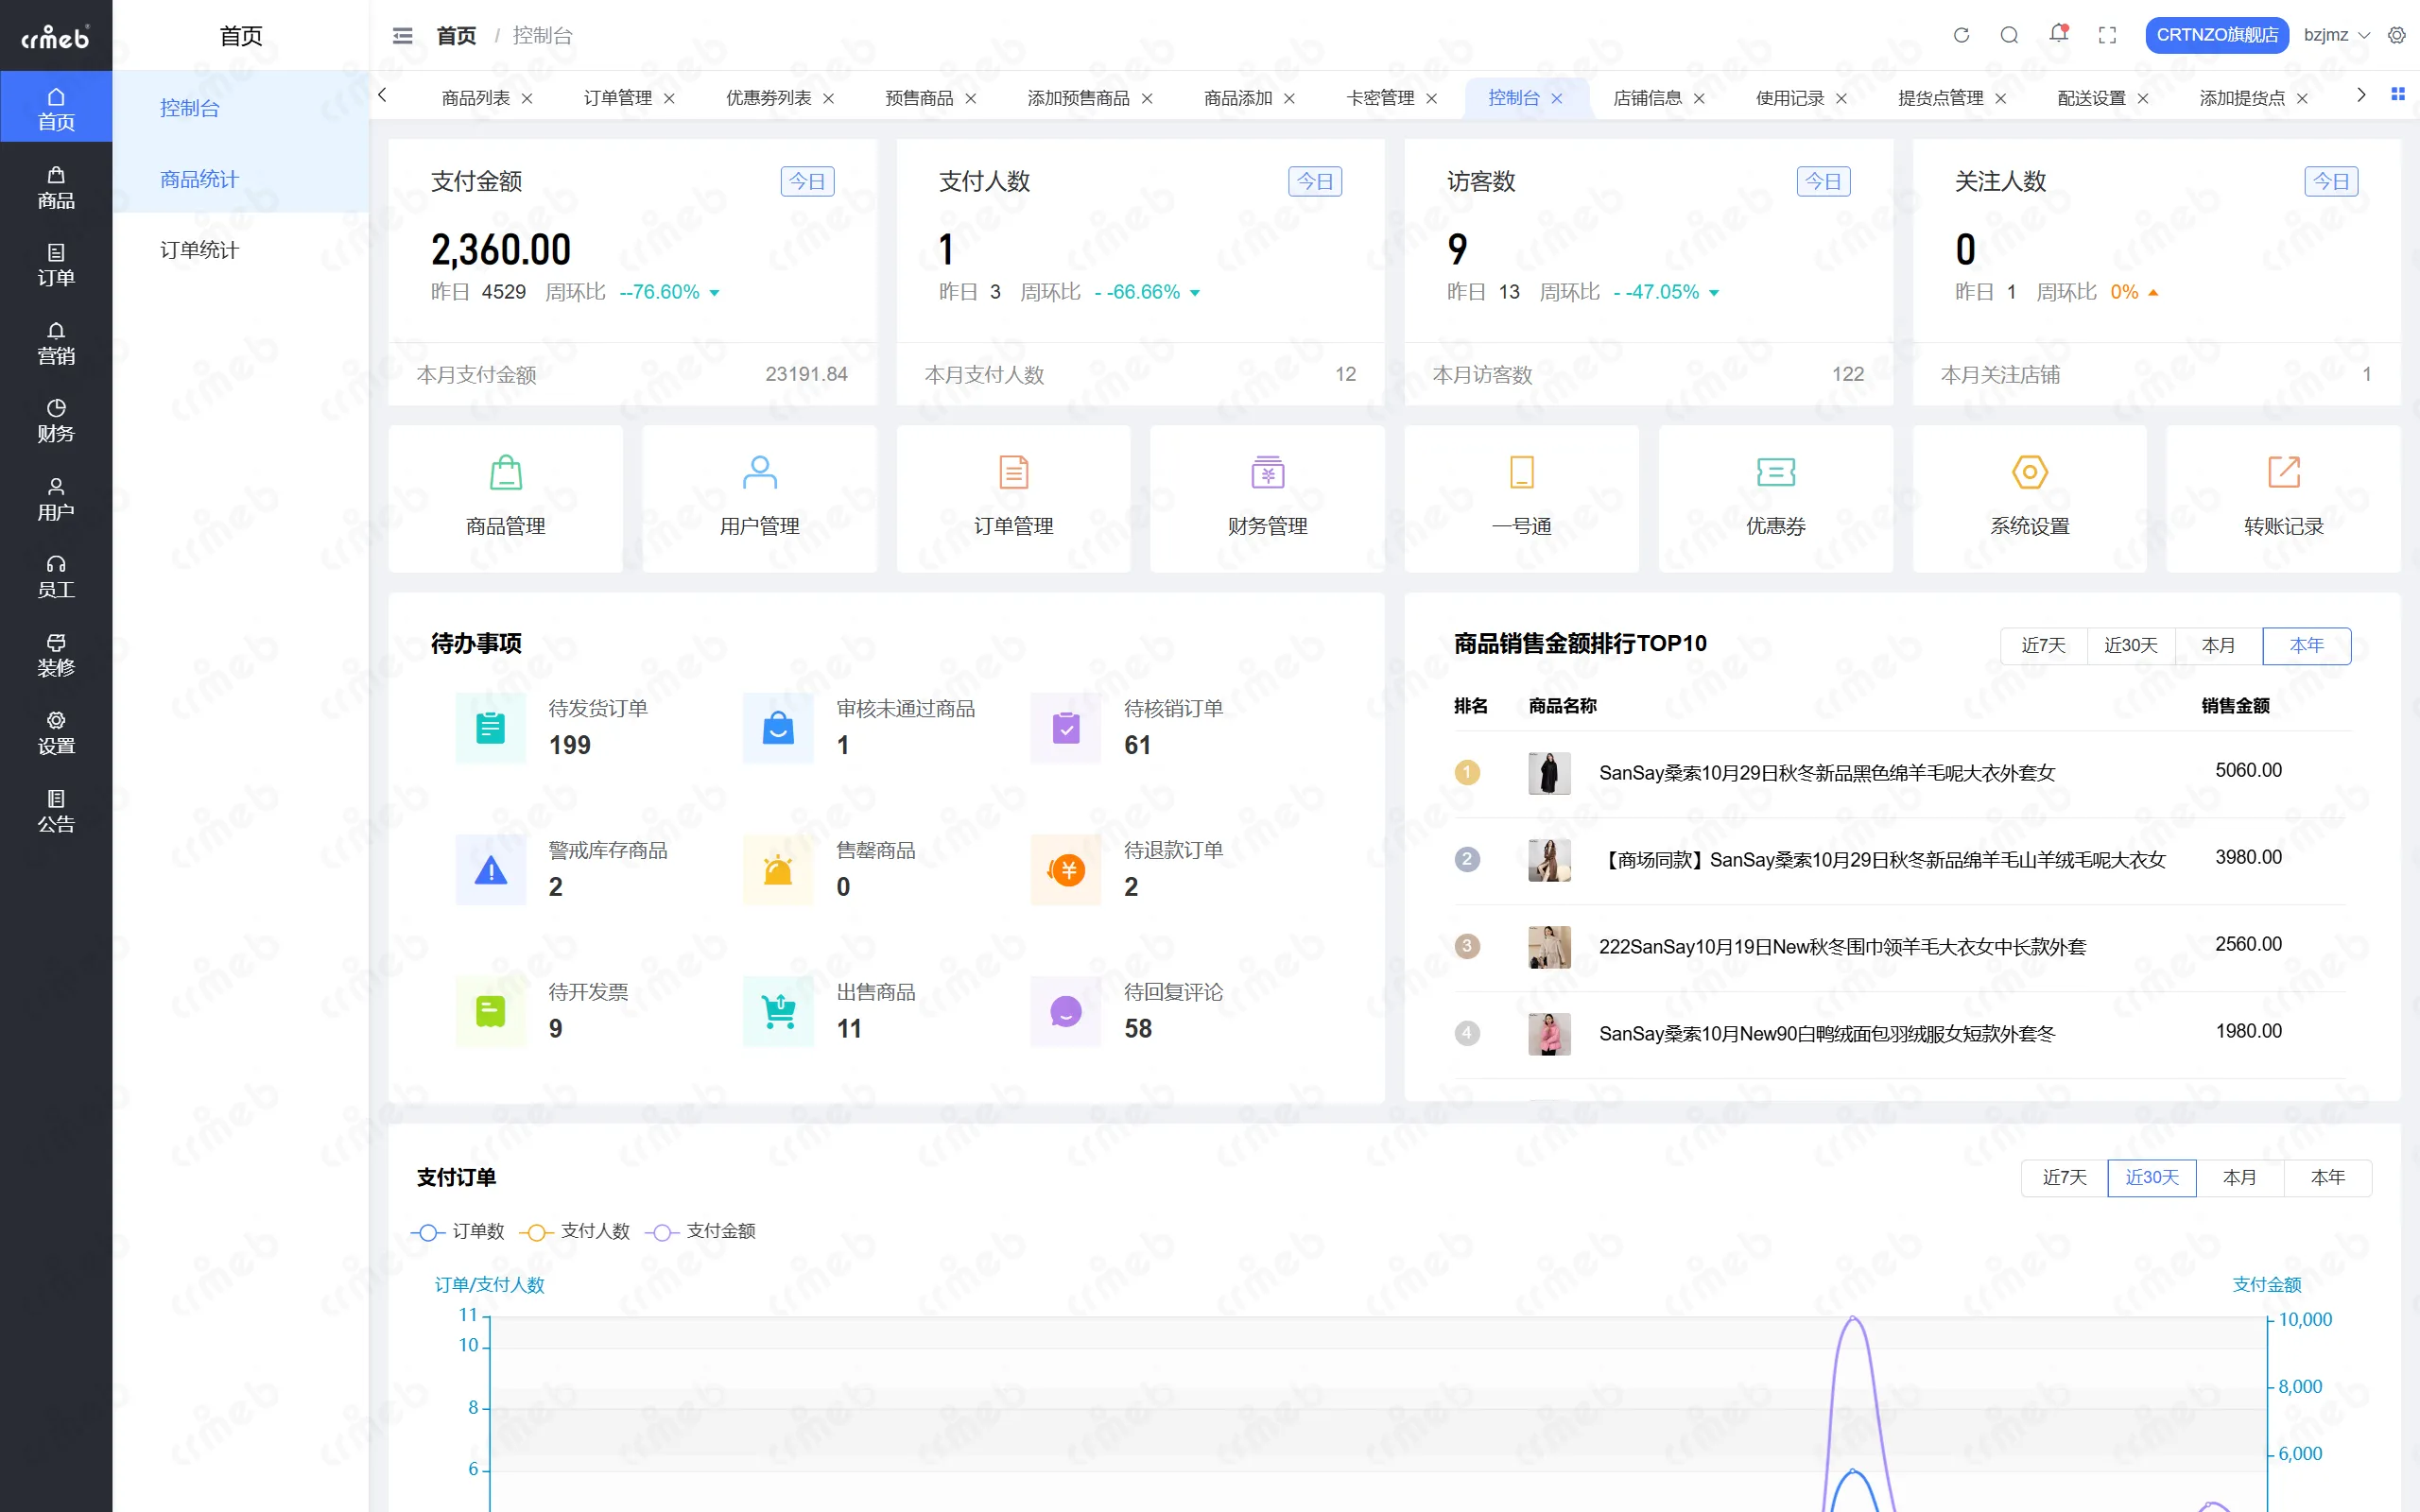Click the pink down jacket thumbnail
The image size is (2420, 1512).
click(x=1549, y=1034)
